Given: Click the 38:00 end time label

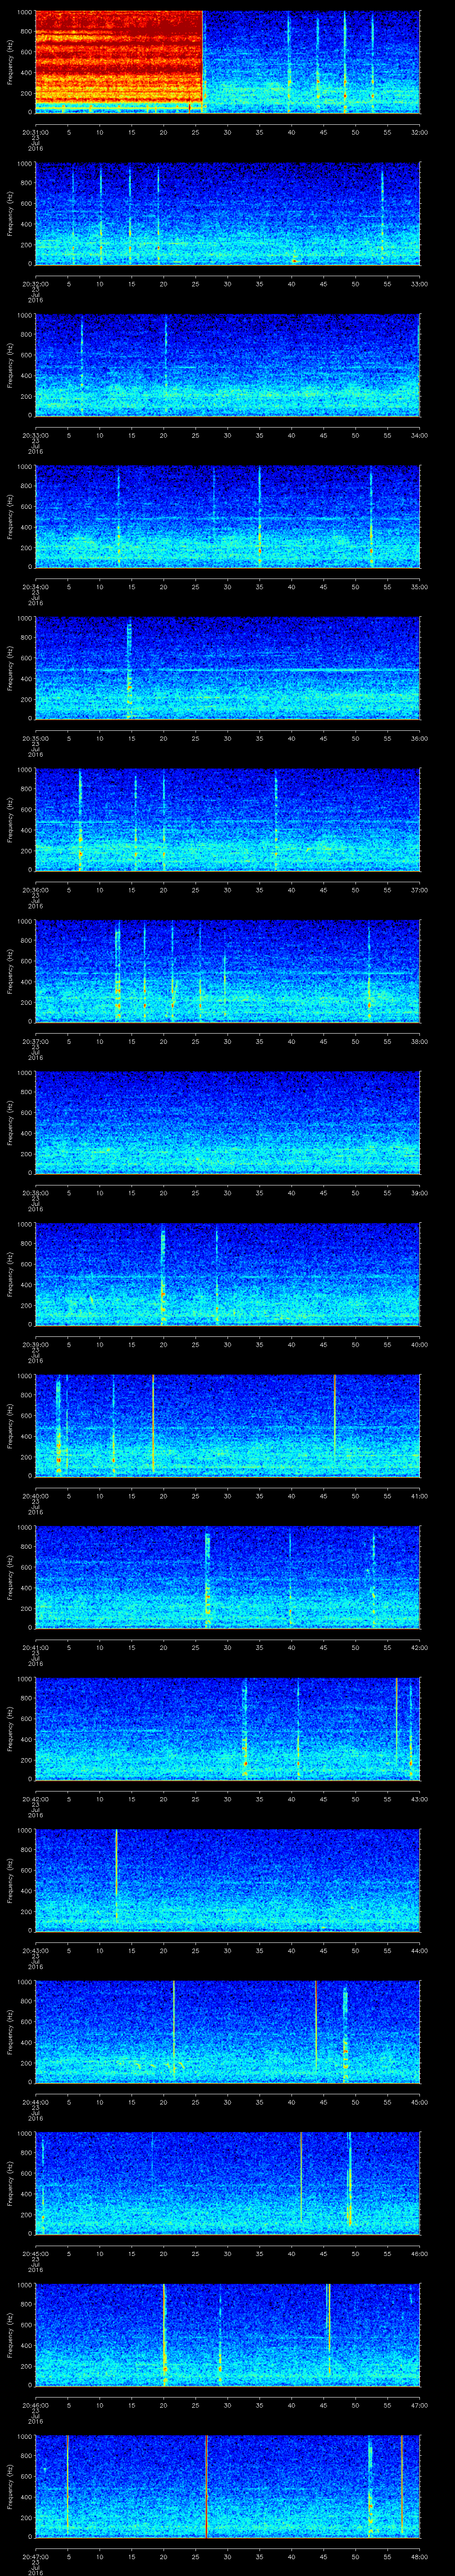Looking at the screenshot, I should coord(420,1041).
